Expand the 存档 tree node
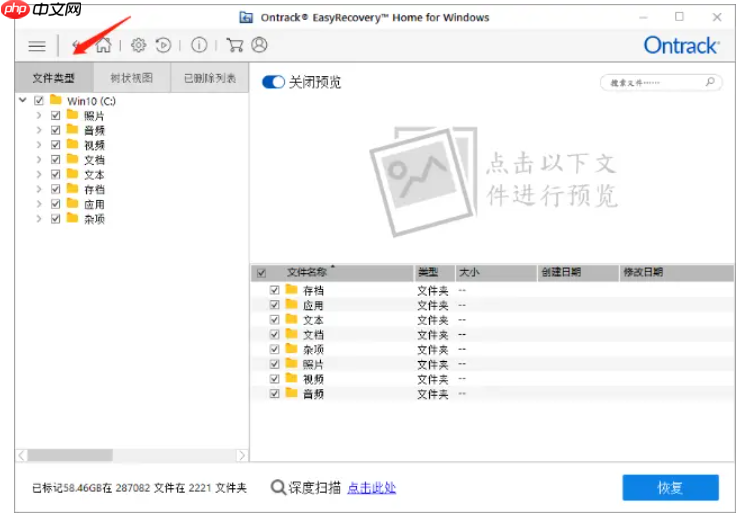Viewport: 747px width, 518px height. point(39,189)
